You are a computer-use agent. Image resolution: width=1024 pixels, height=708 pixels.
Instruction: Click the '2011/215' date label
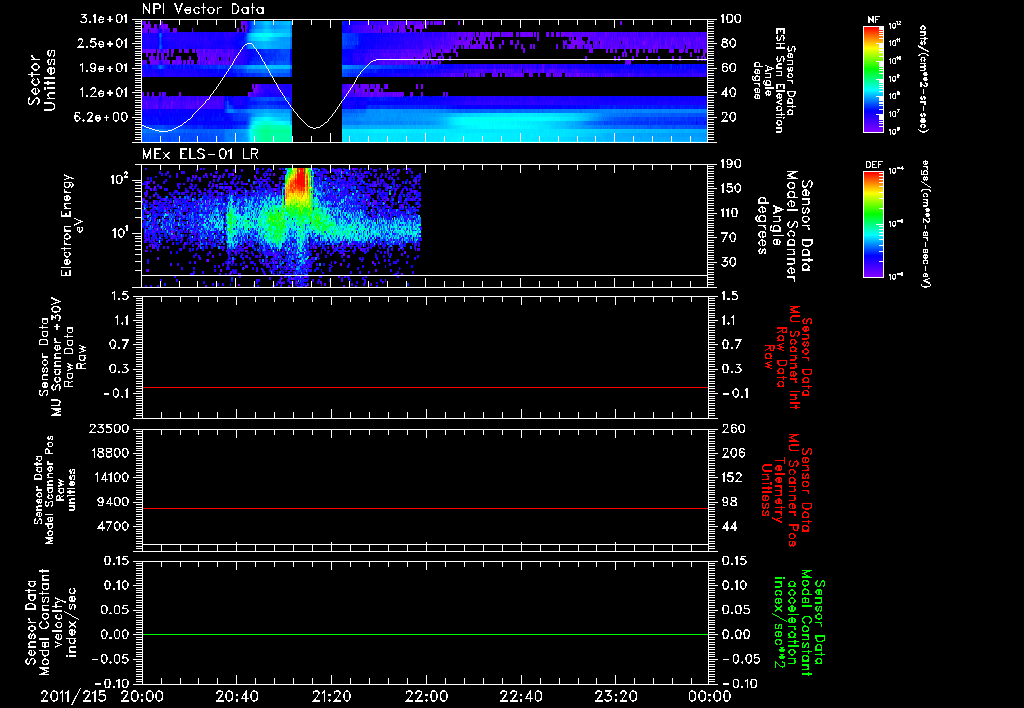coord(73,696)
